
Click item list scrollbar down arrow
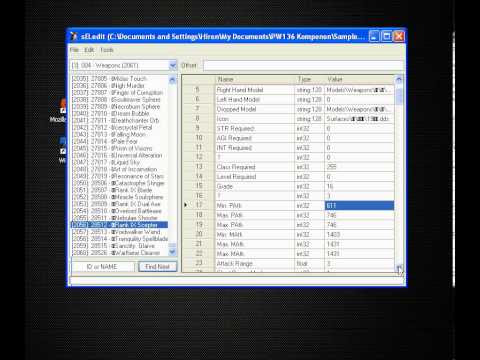pos(172,252)
